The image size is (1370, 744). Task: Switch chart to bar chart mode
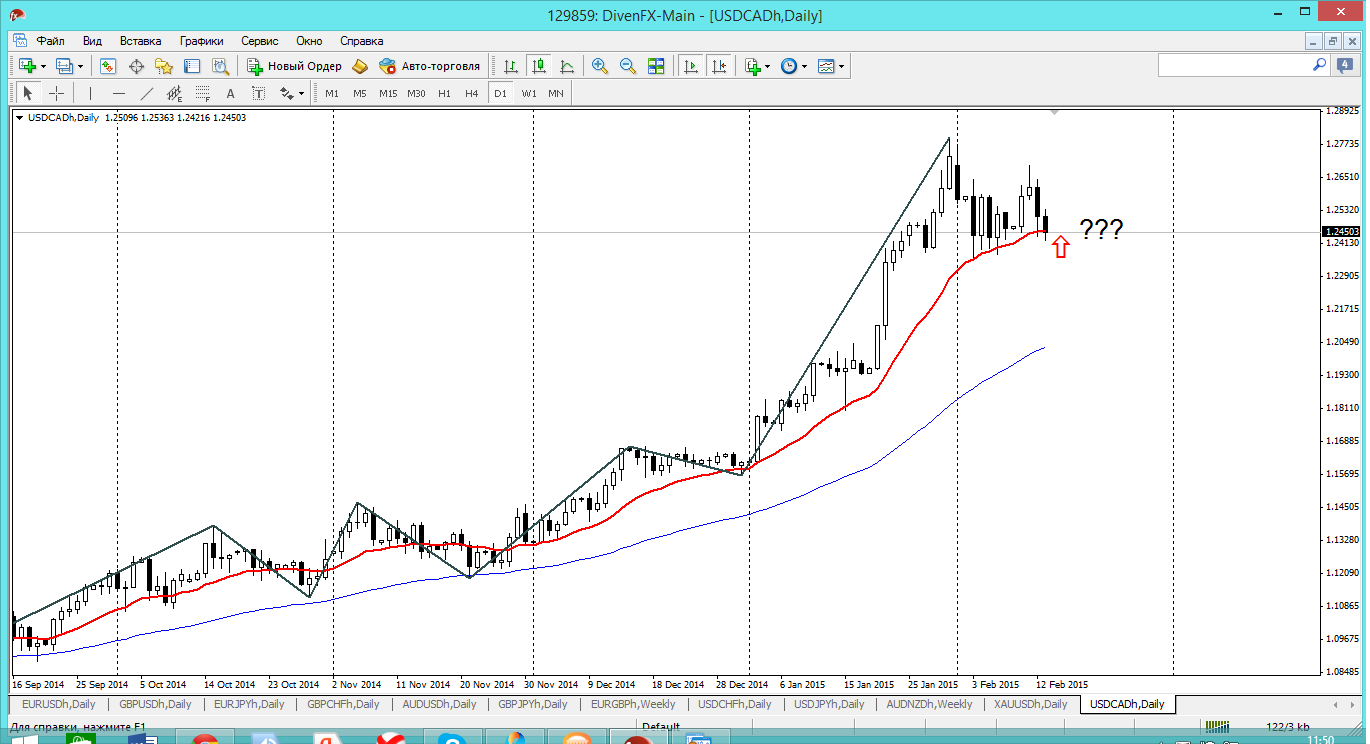511,66
